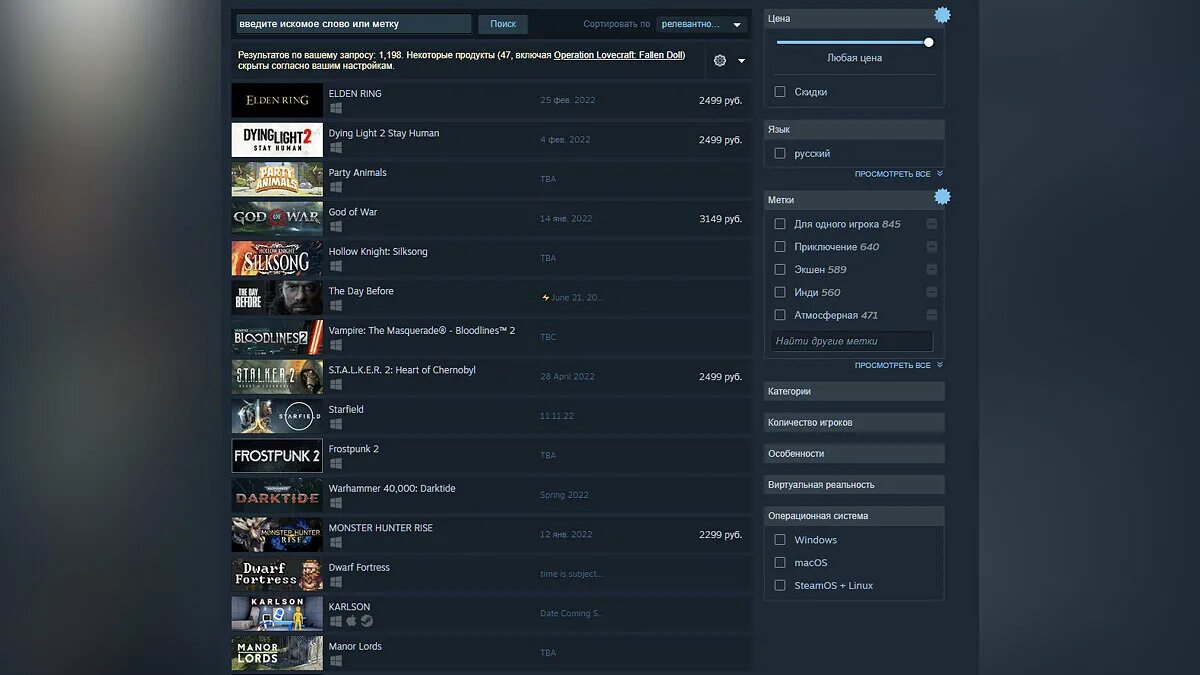Expand the Категории filter section
The height and width of the screenshot is (675, 1200).
pos(854,392)
